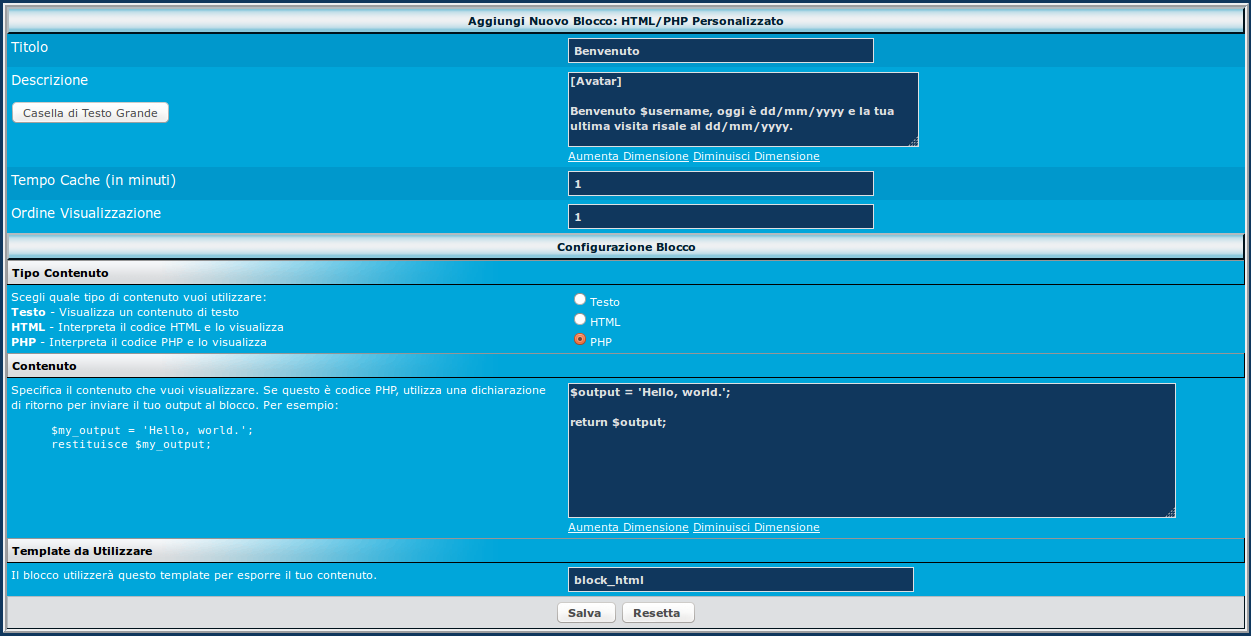
Task: Focus the Ordine Visualizzazione field
Action: [720, 217]
